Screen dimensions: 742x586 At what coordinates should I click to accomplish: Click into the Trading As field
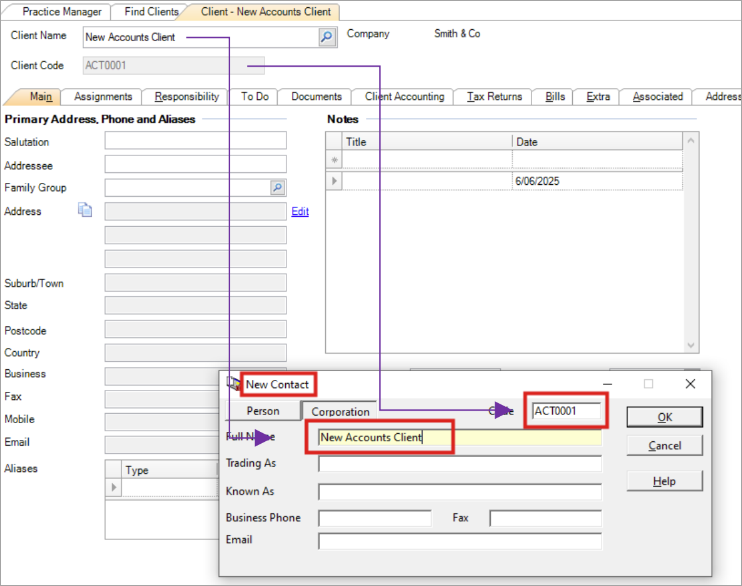point(460,464)
